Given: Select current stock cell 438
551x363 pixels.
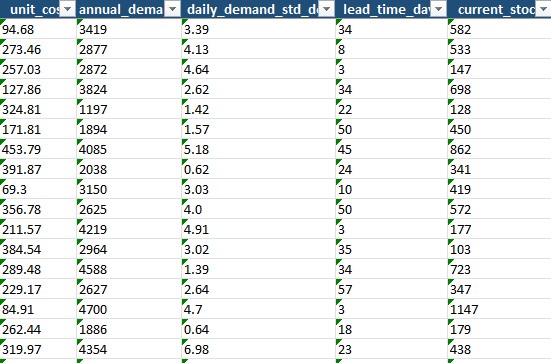Looking at the screenshot, I should click(x=499, y=349).
